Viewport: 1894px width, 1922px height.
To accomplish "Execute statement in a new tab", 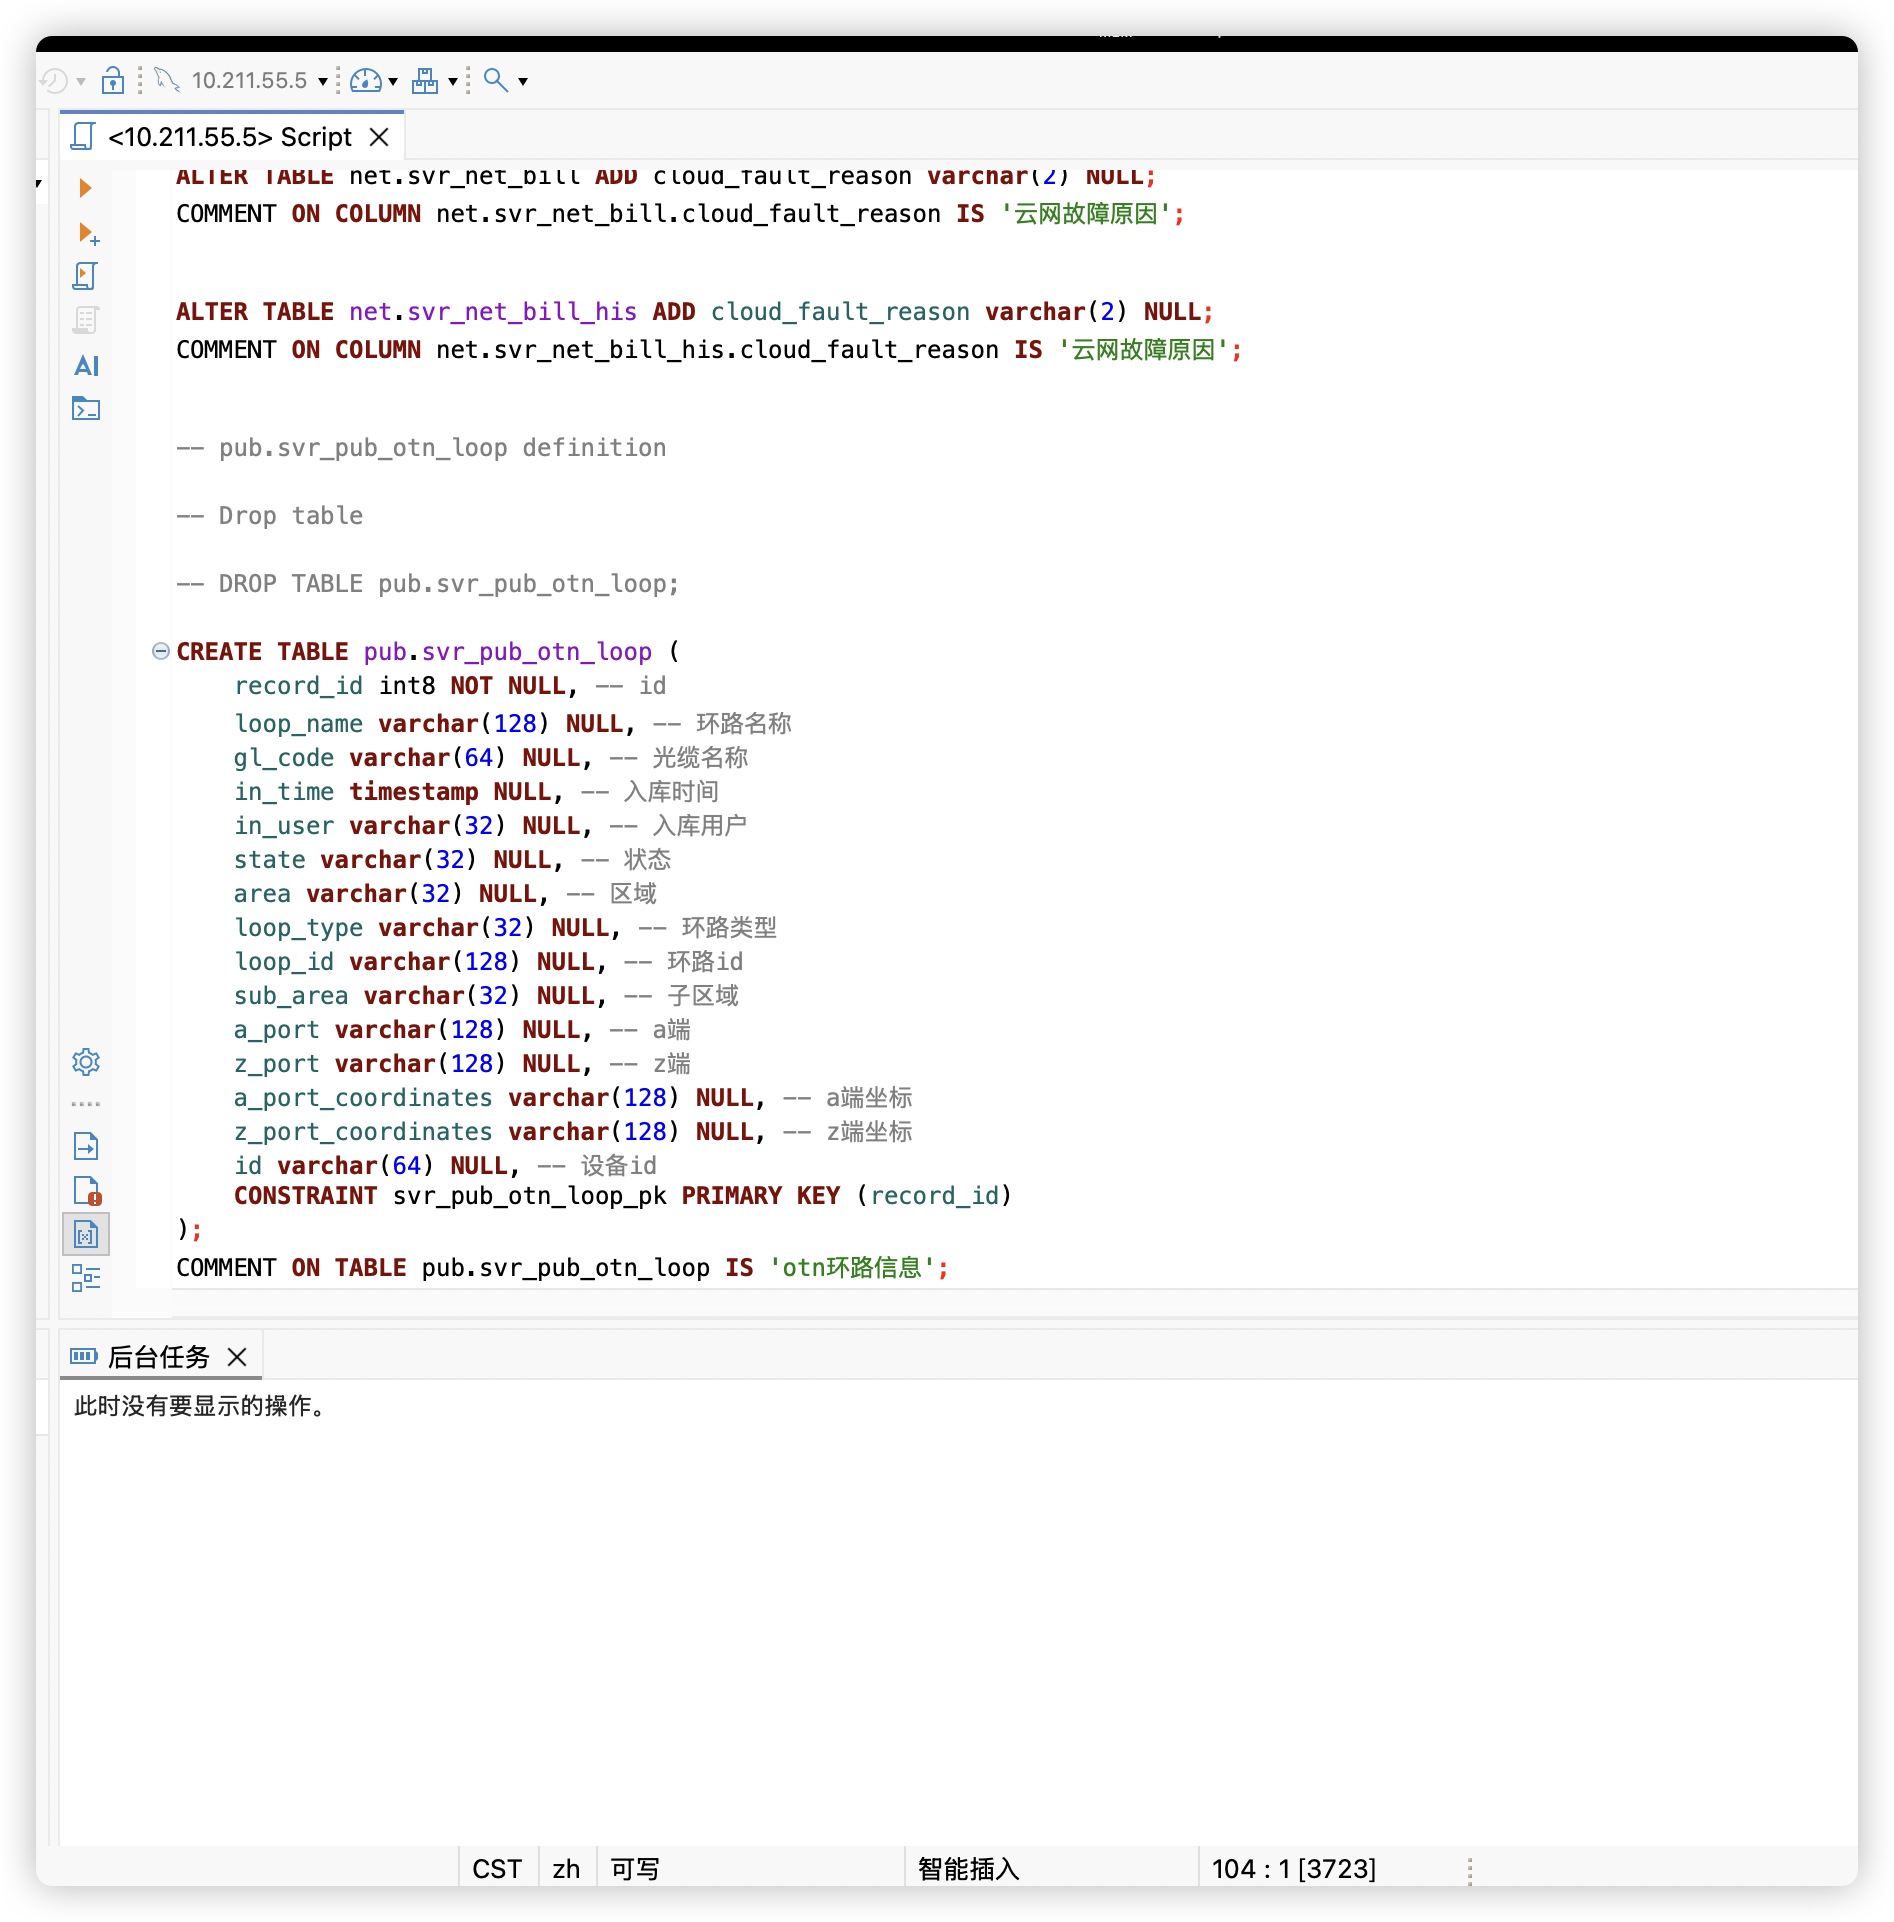I will pyautogui.click(x=88, y=234).
